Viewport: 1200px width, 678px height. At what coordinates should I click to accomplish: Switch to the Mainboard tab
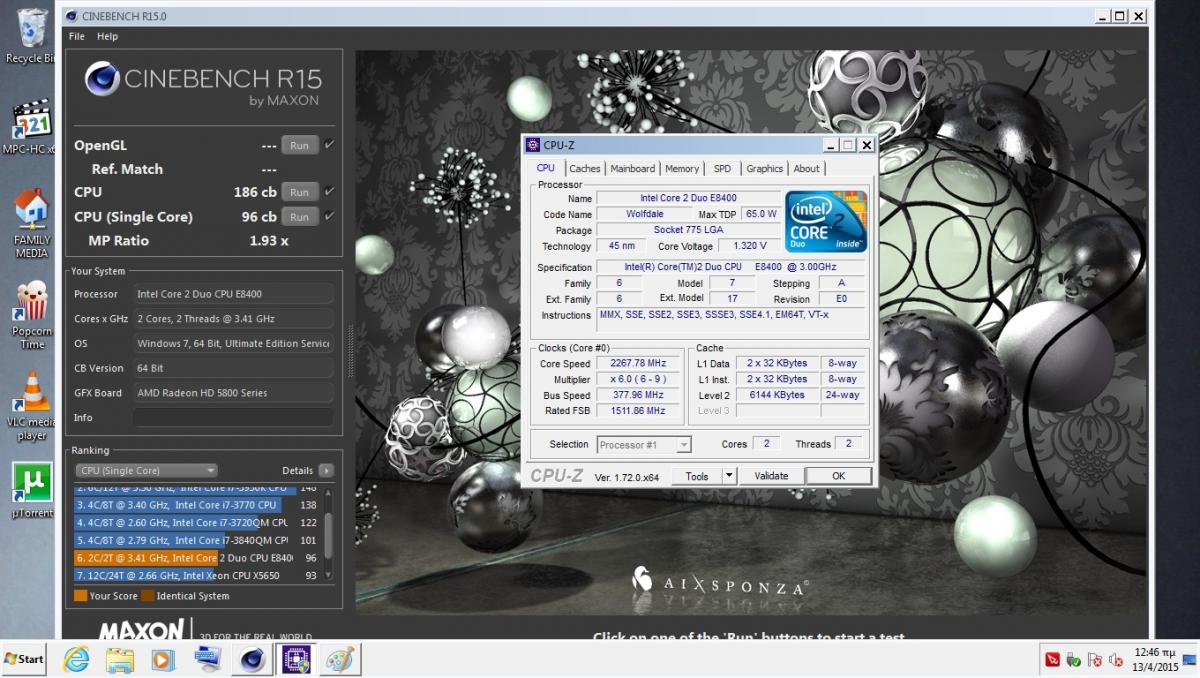tap(633, 169)
